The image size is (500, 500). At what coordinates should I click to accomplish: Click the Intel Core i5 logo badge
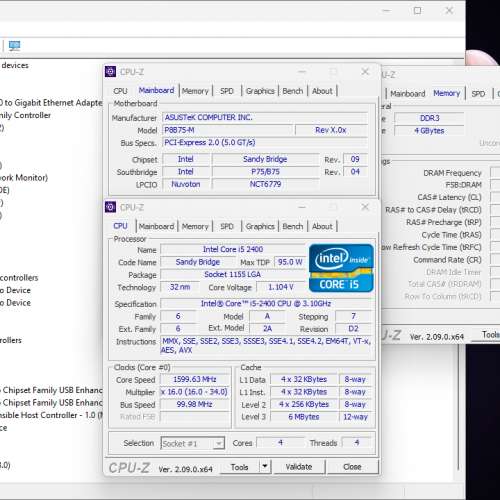coord(341,268)
